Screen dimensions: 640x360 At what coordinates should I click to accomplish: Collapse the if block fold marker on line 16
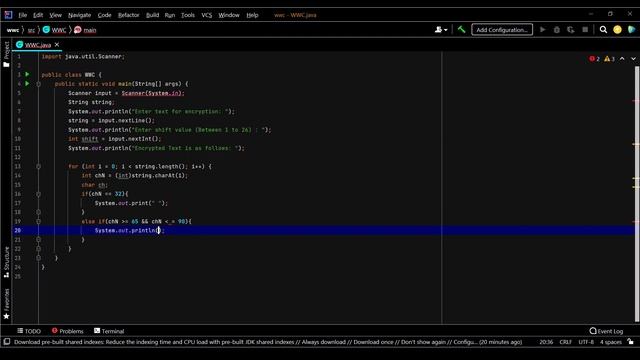[x=38, y=194]
